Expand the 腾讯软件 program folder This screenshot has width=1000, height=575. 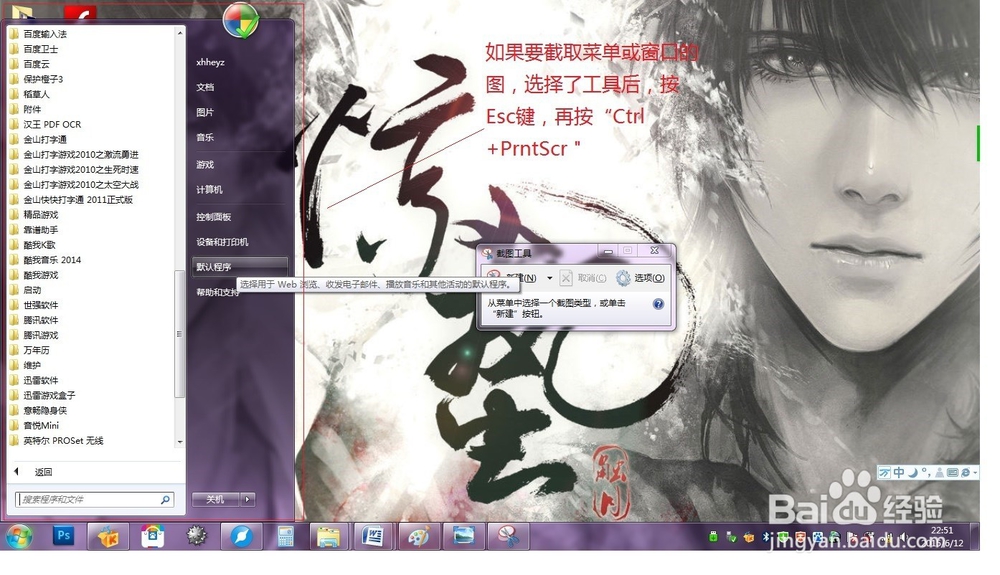pyautogui.click(x=40, y=320)
